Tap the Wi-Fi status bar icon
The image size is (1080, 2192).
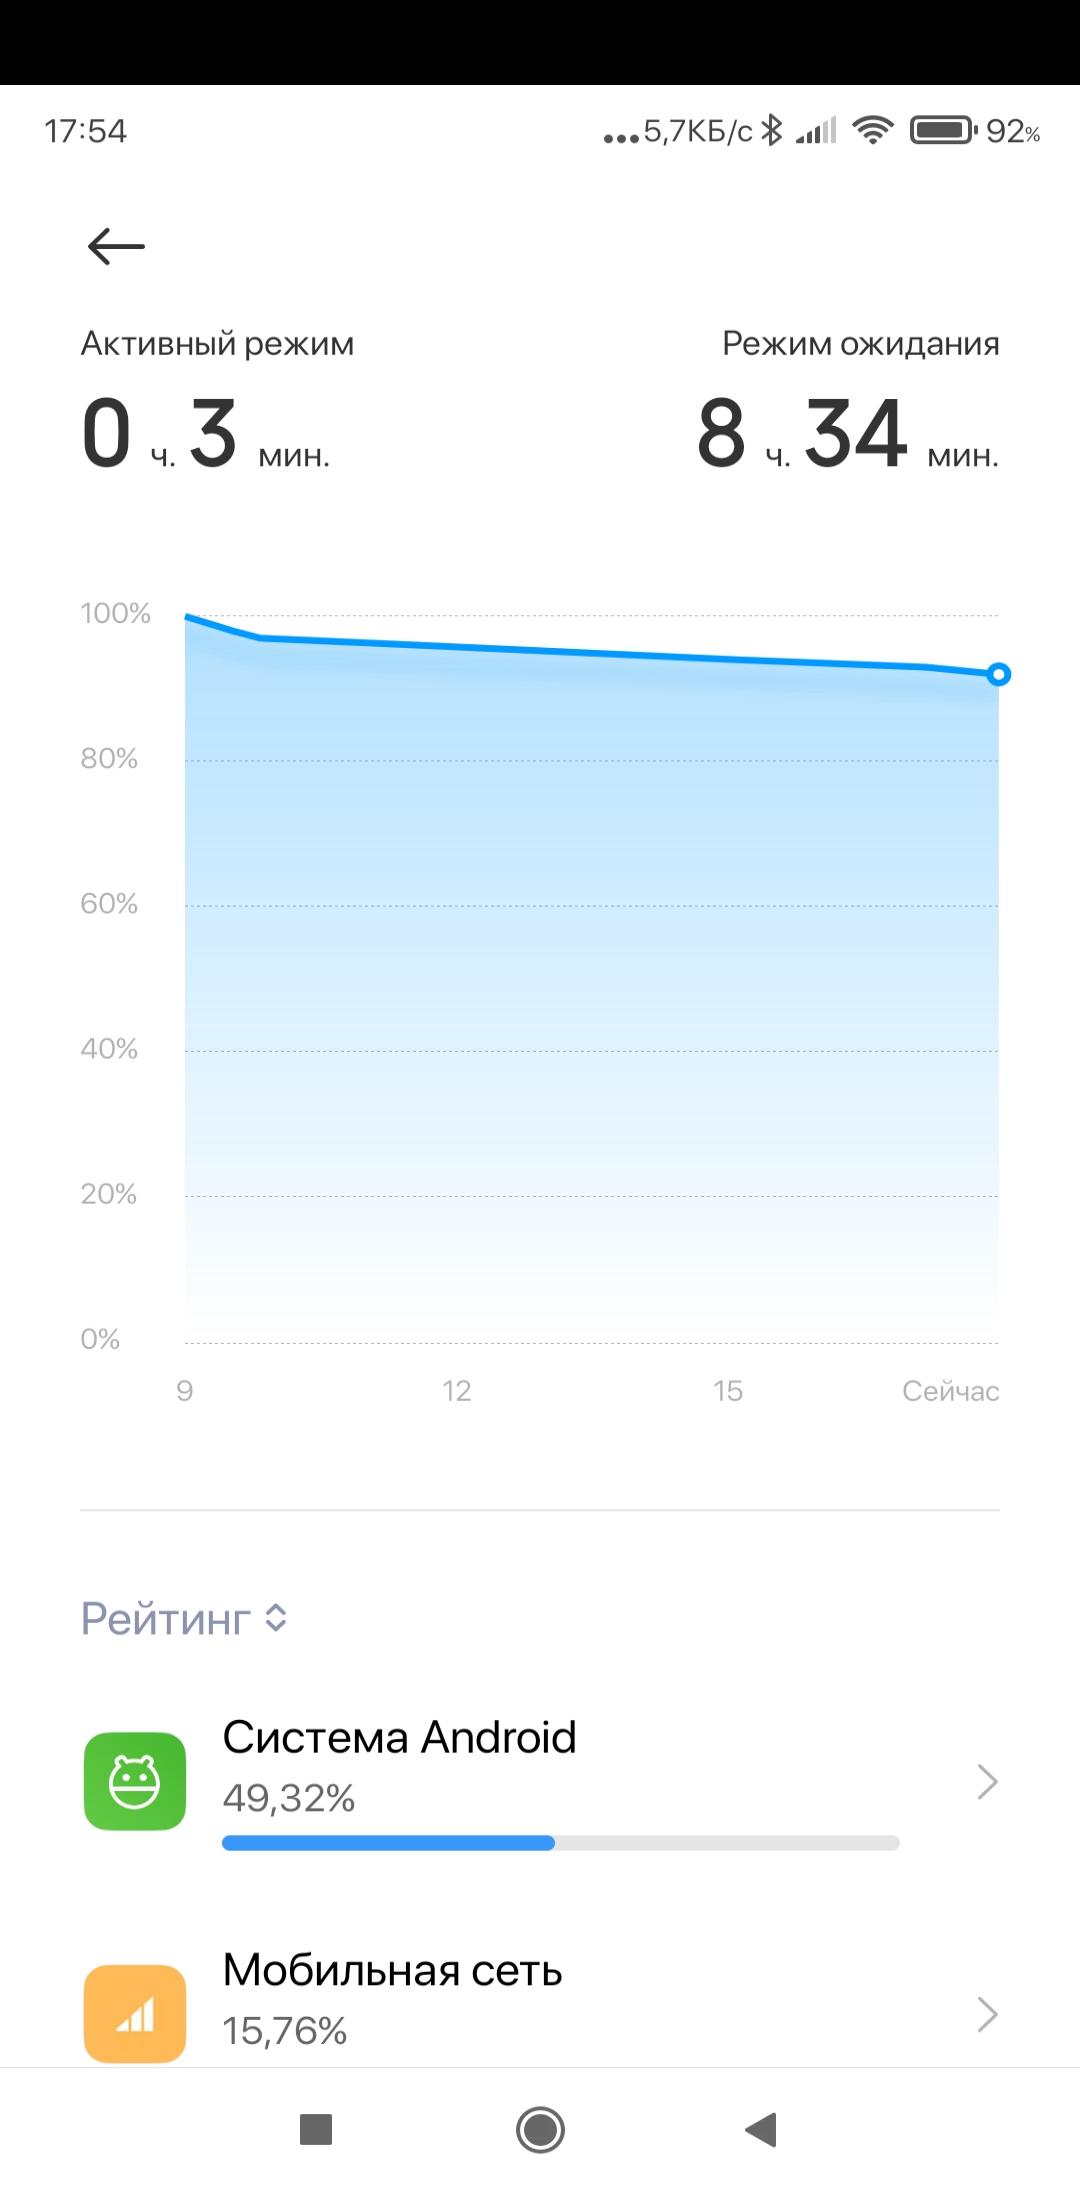(x=872, y=130)
